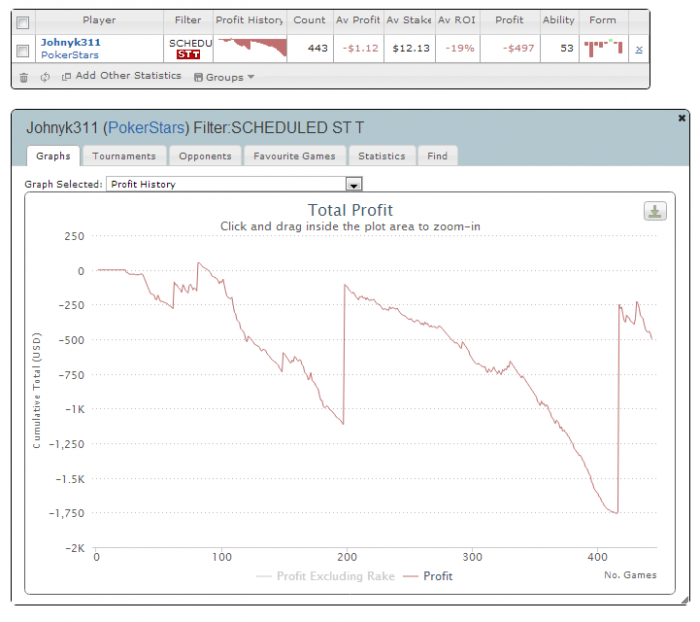The width and height of the screenshot is (700, 622).
Task: Open the Opponents tab
Action: point(205,156)
